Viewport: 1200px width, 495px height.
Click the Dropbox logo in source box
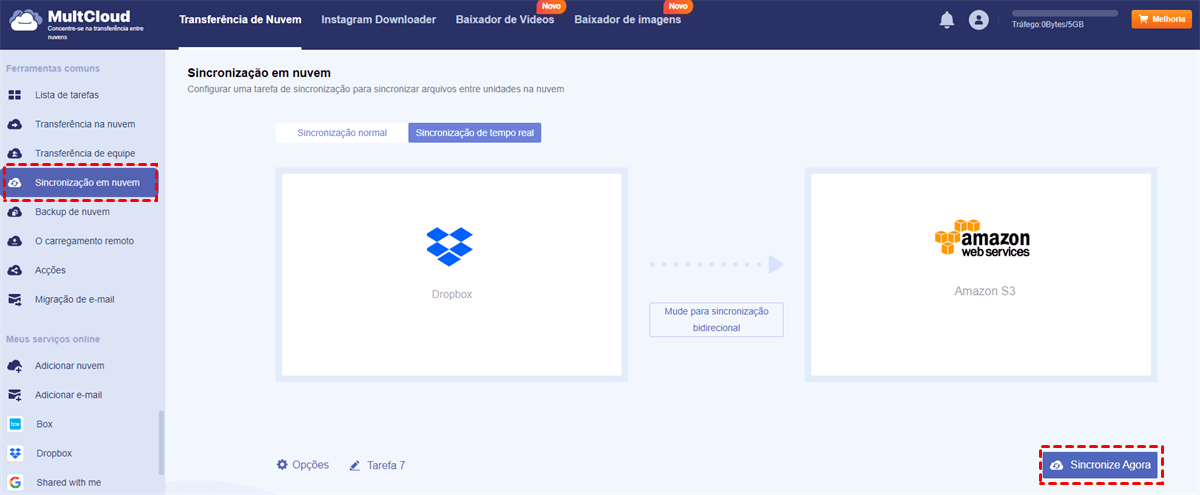coord(450,246)
